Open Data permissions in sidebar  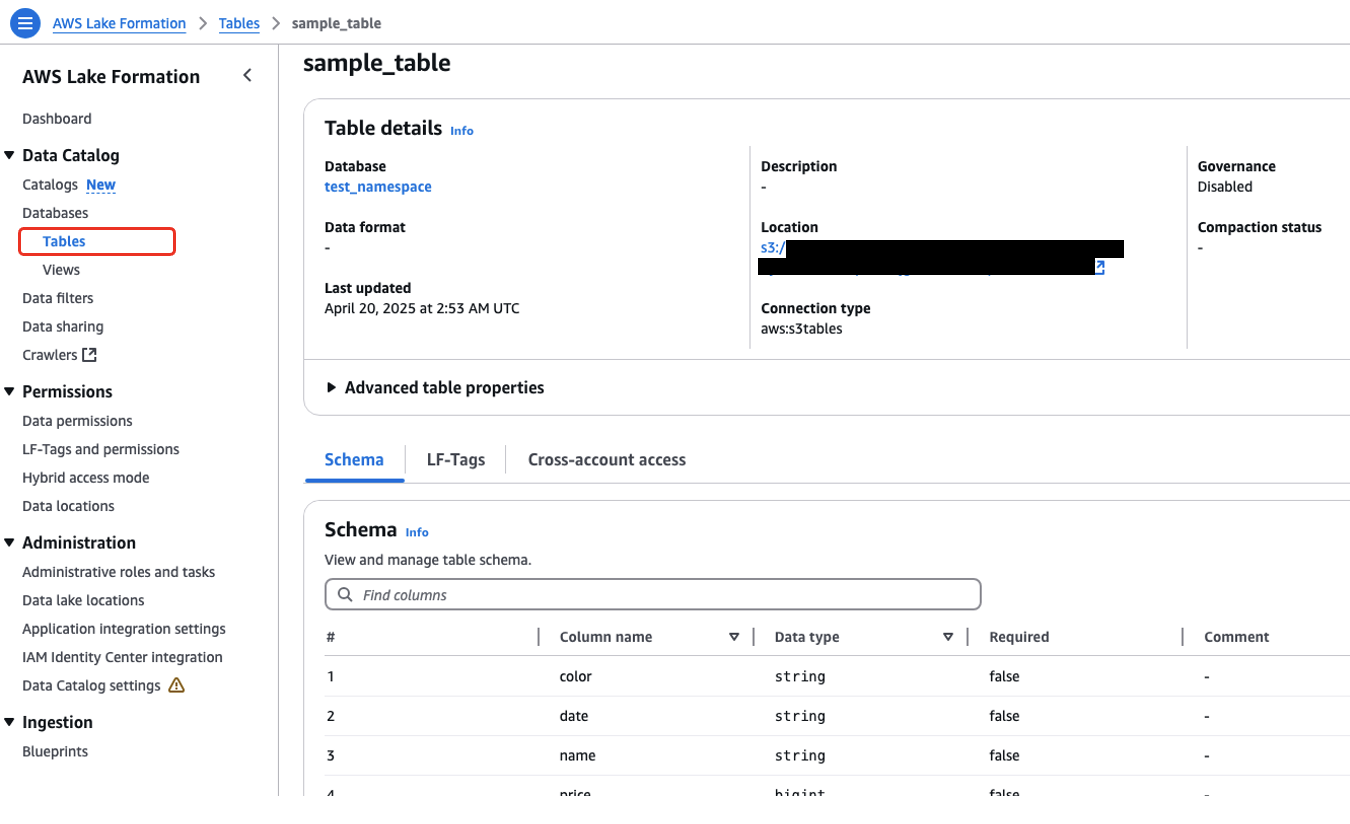pyautogui.click(x=77, y=421)
